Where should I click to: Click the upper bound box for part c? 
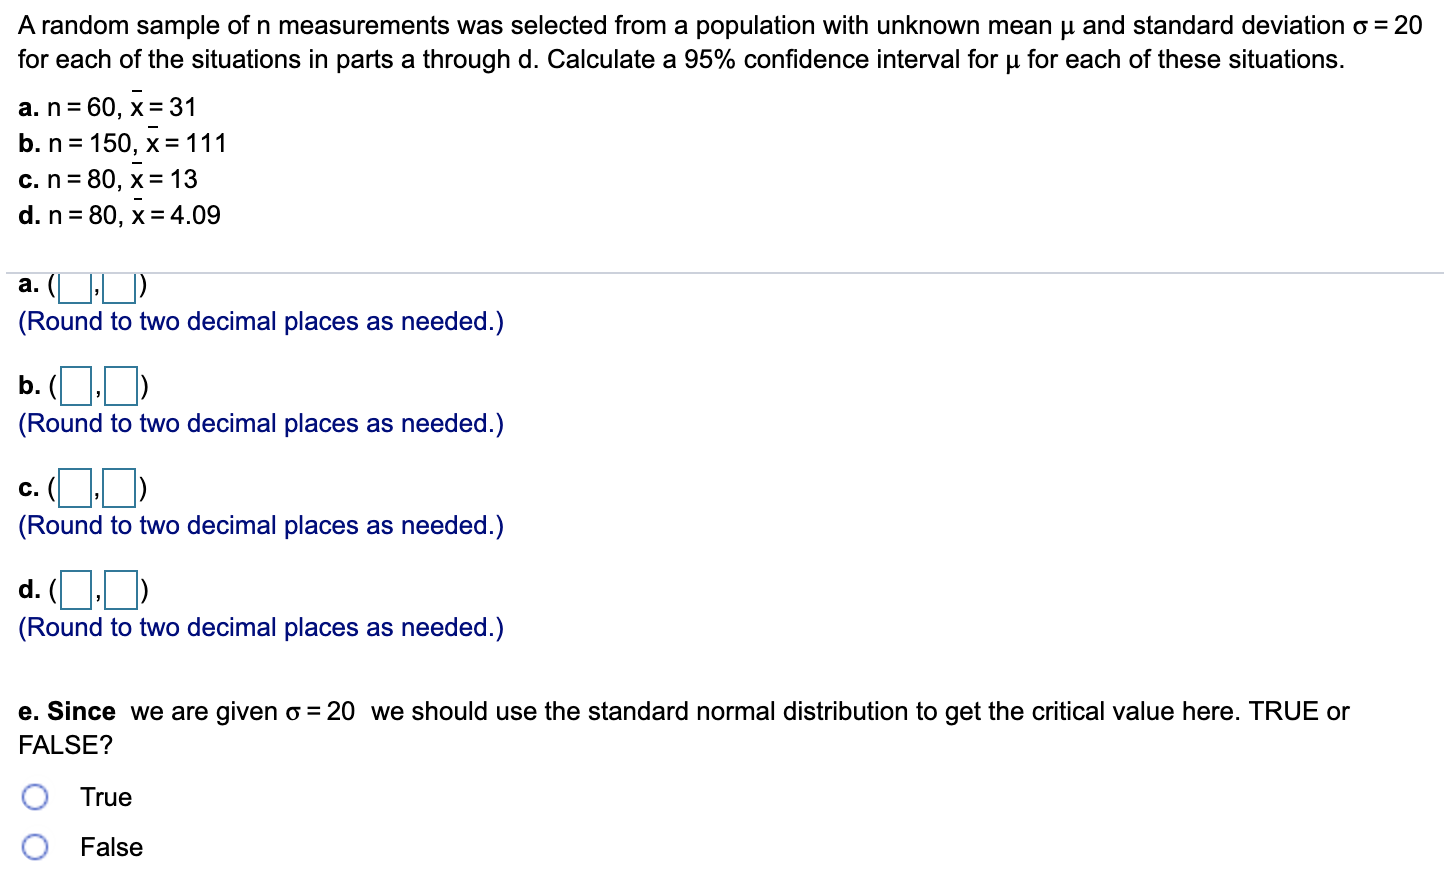[119, 487]
